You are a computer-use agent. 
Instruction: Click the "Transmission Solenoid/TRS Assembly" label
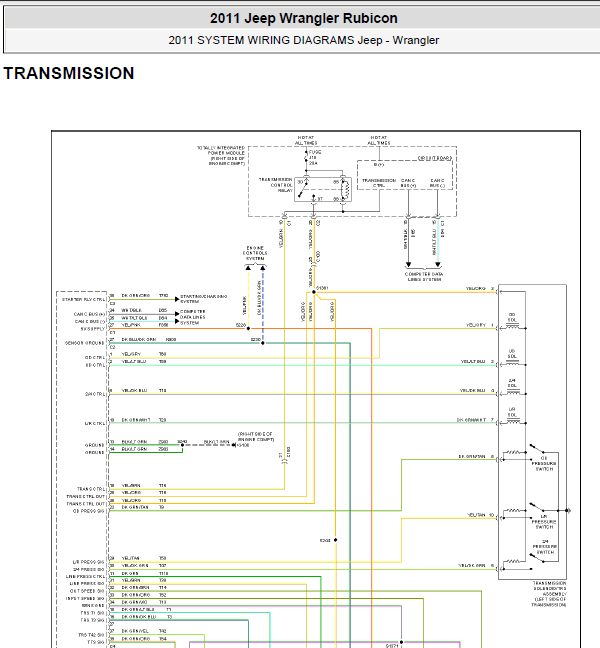[x=550, y=594]
